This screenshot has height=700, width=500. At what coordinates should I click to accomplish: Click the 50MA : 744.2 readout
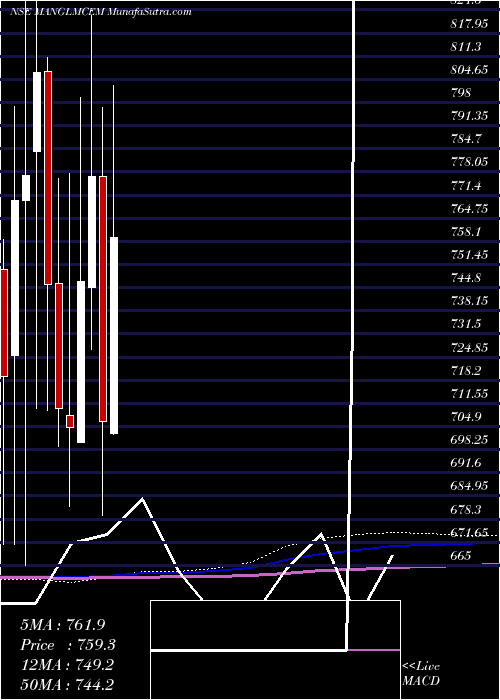[68, 686]
